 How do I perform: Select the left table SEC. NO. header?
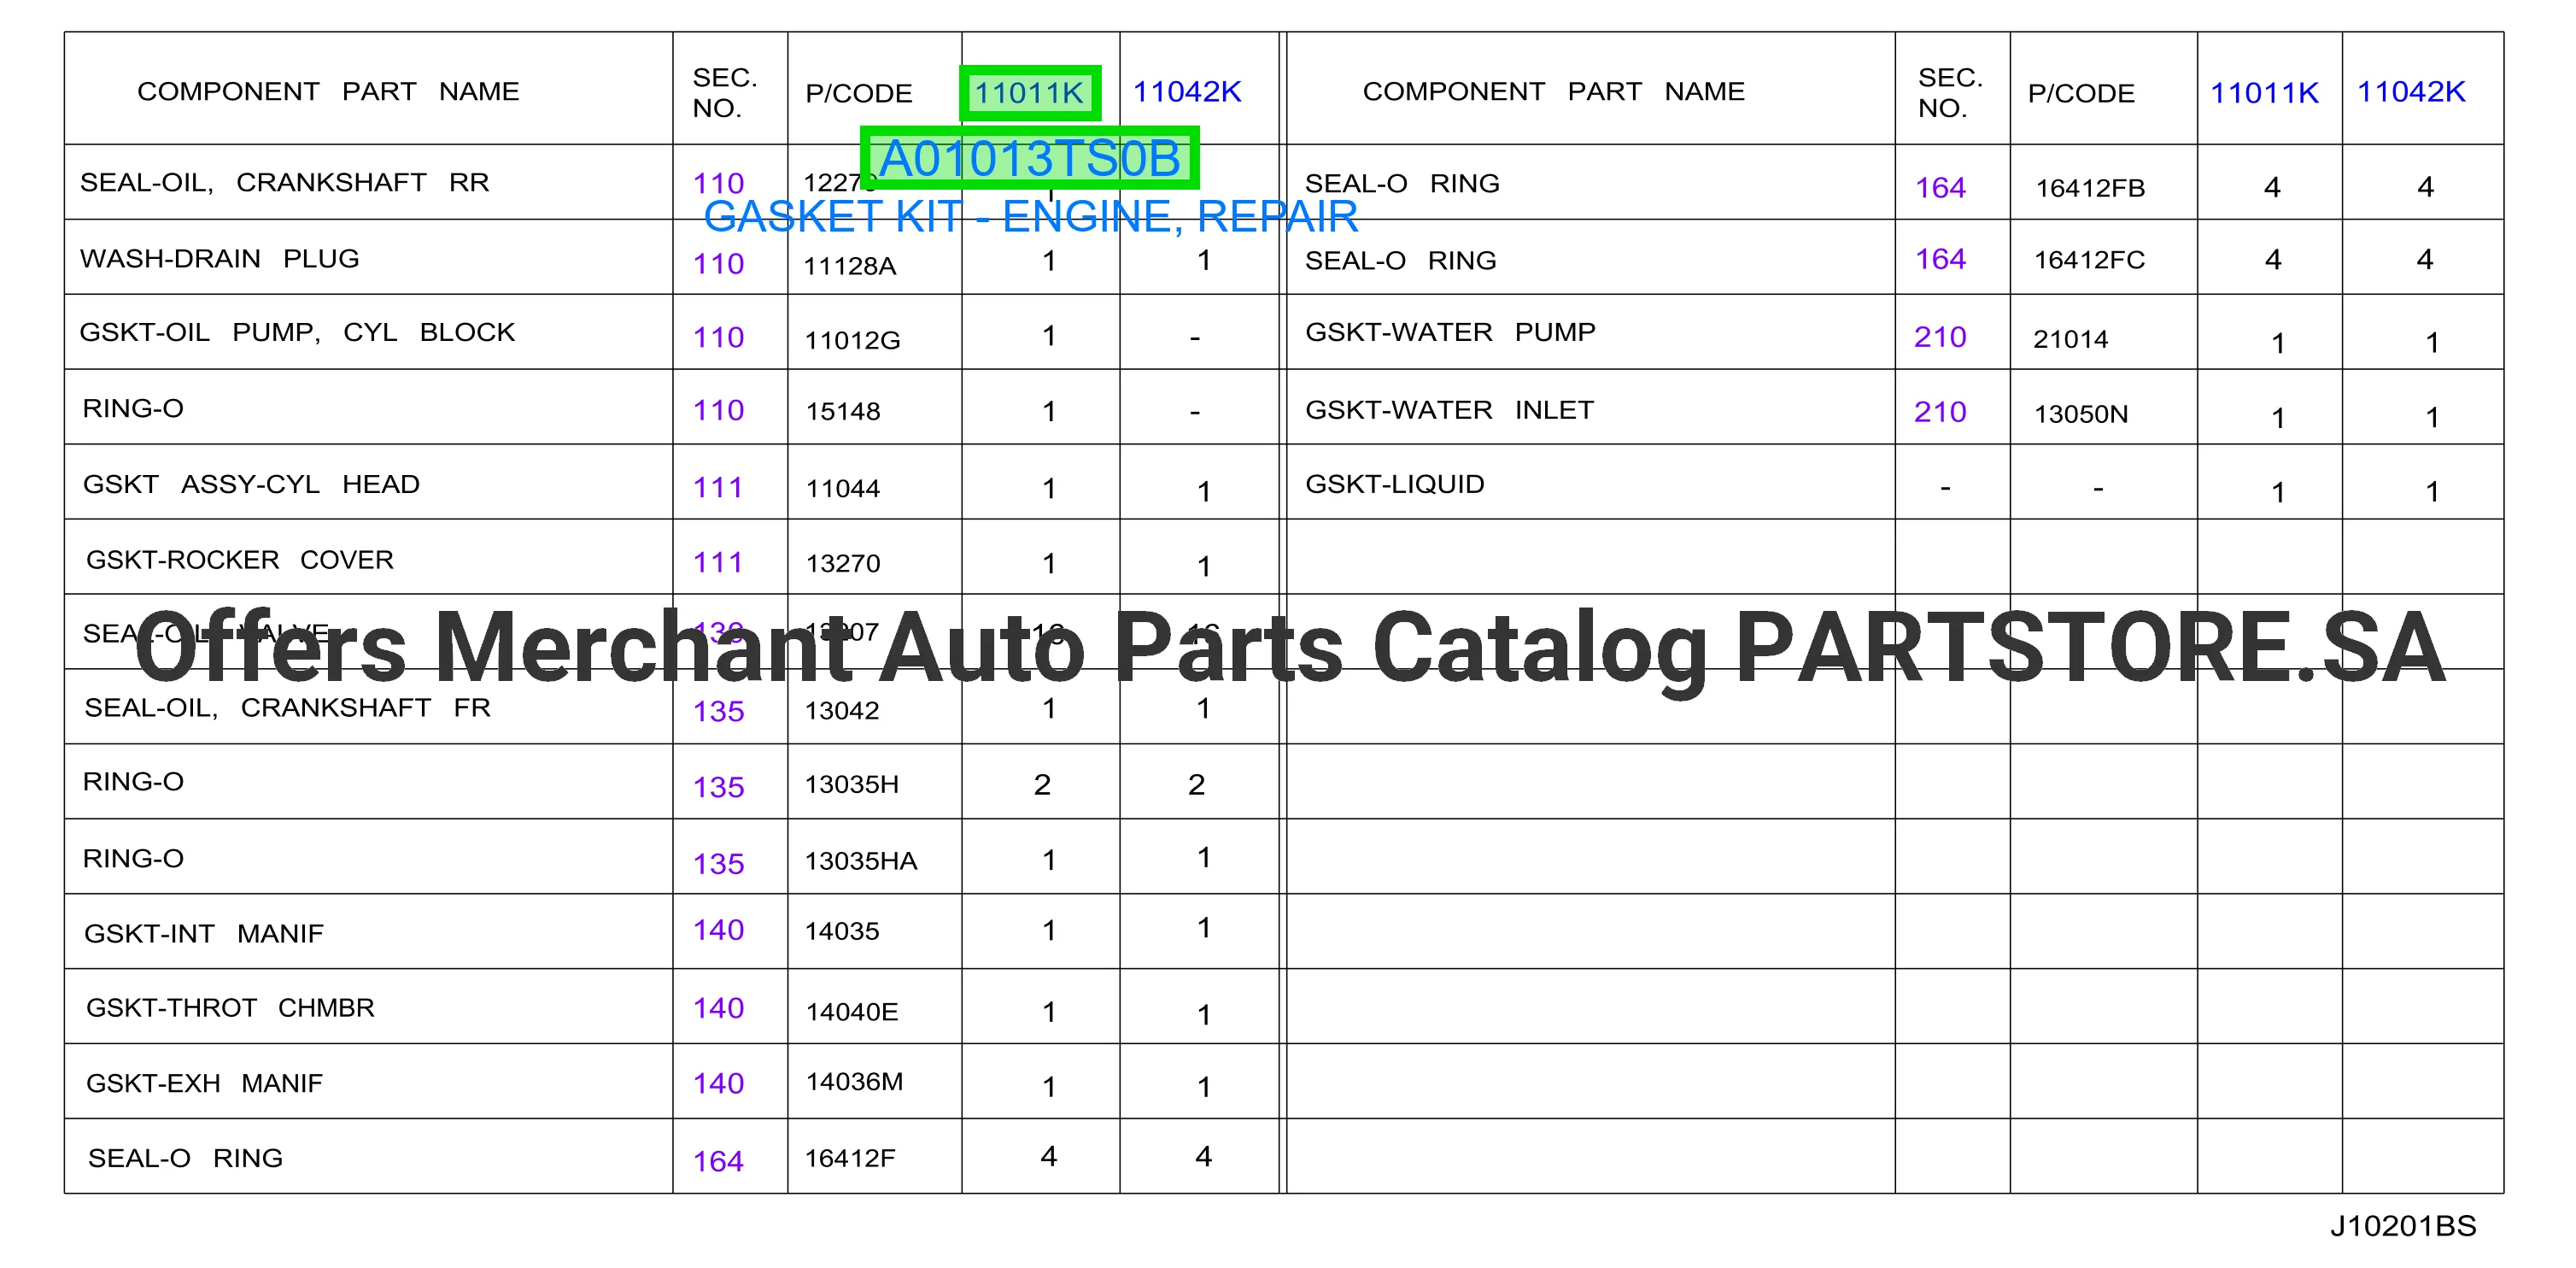click(x=725, y=93)
